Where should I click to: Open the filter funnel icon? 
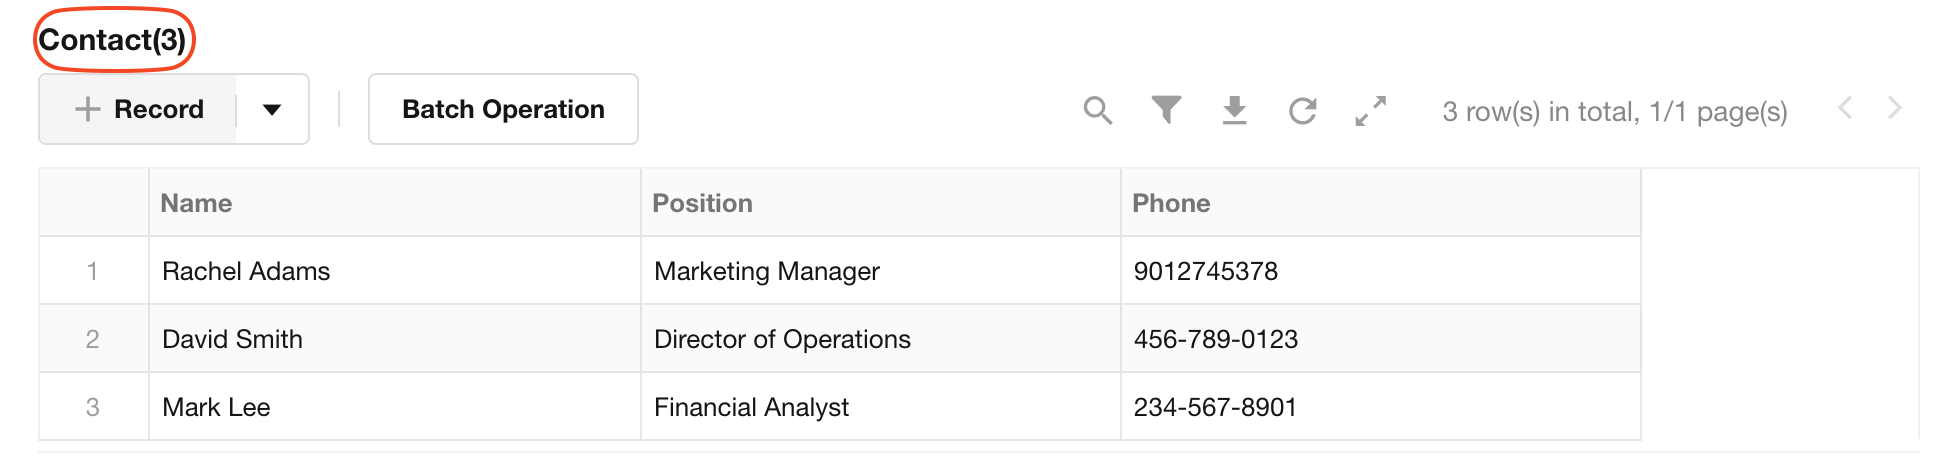1166,110
